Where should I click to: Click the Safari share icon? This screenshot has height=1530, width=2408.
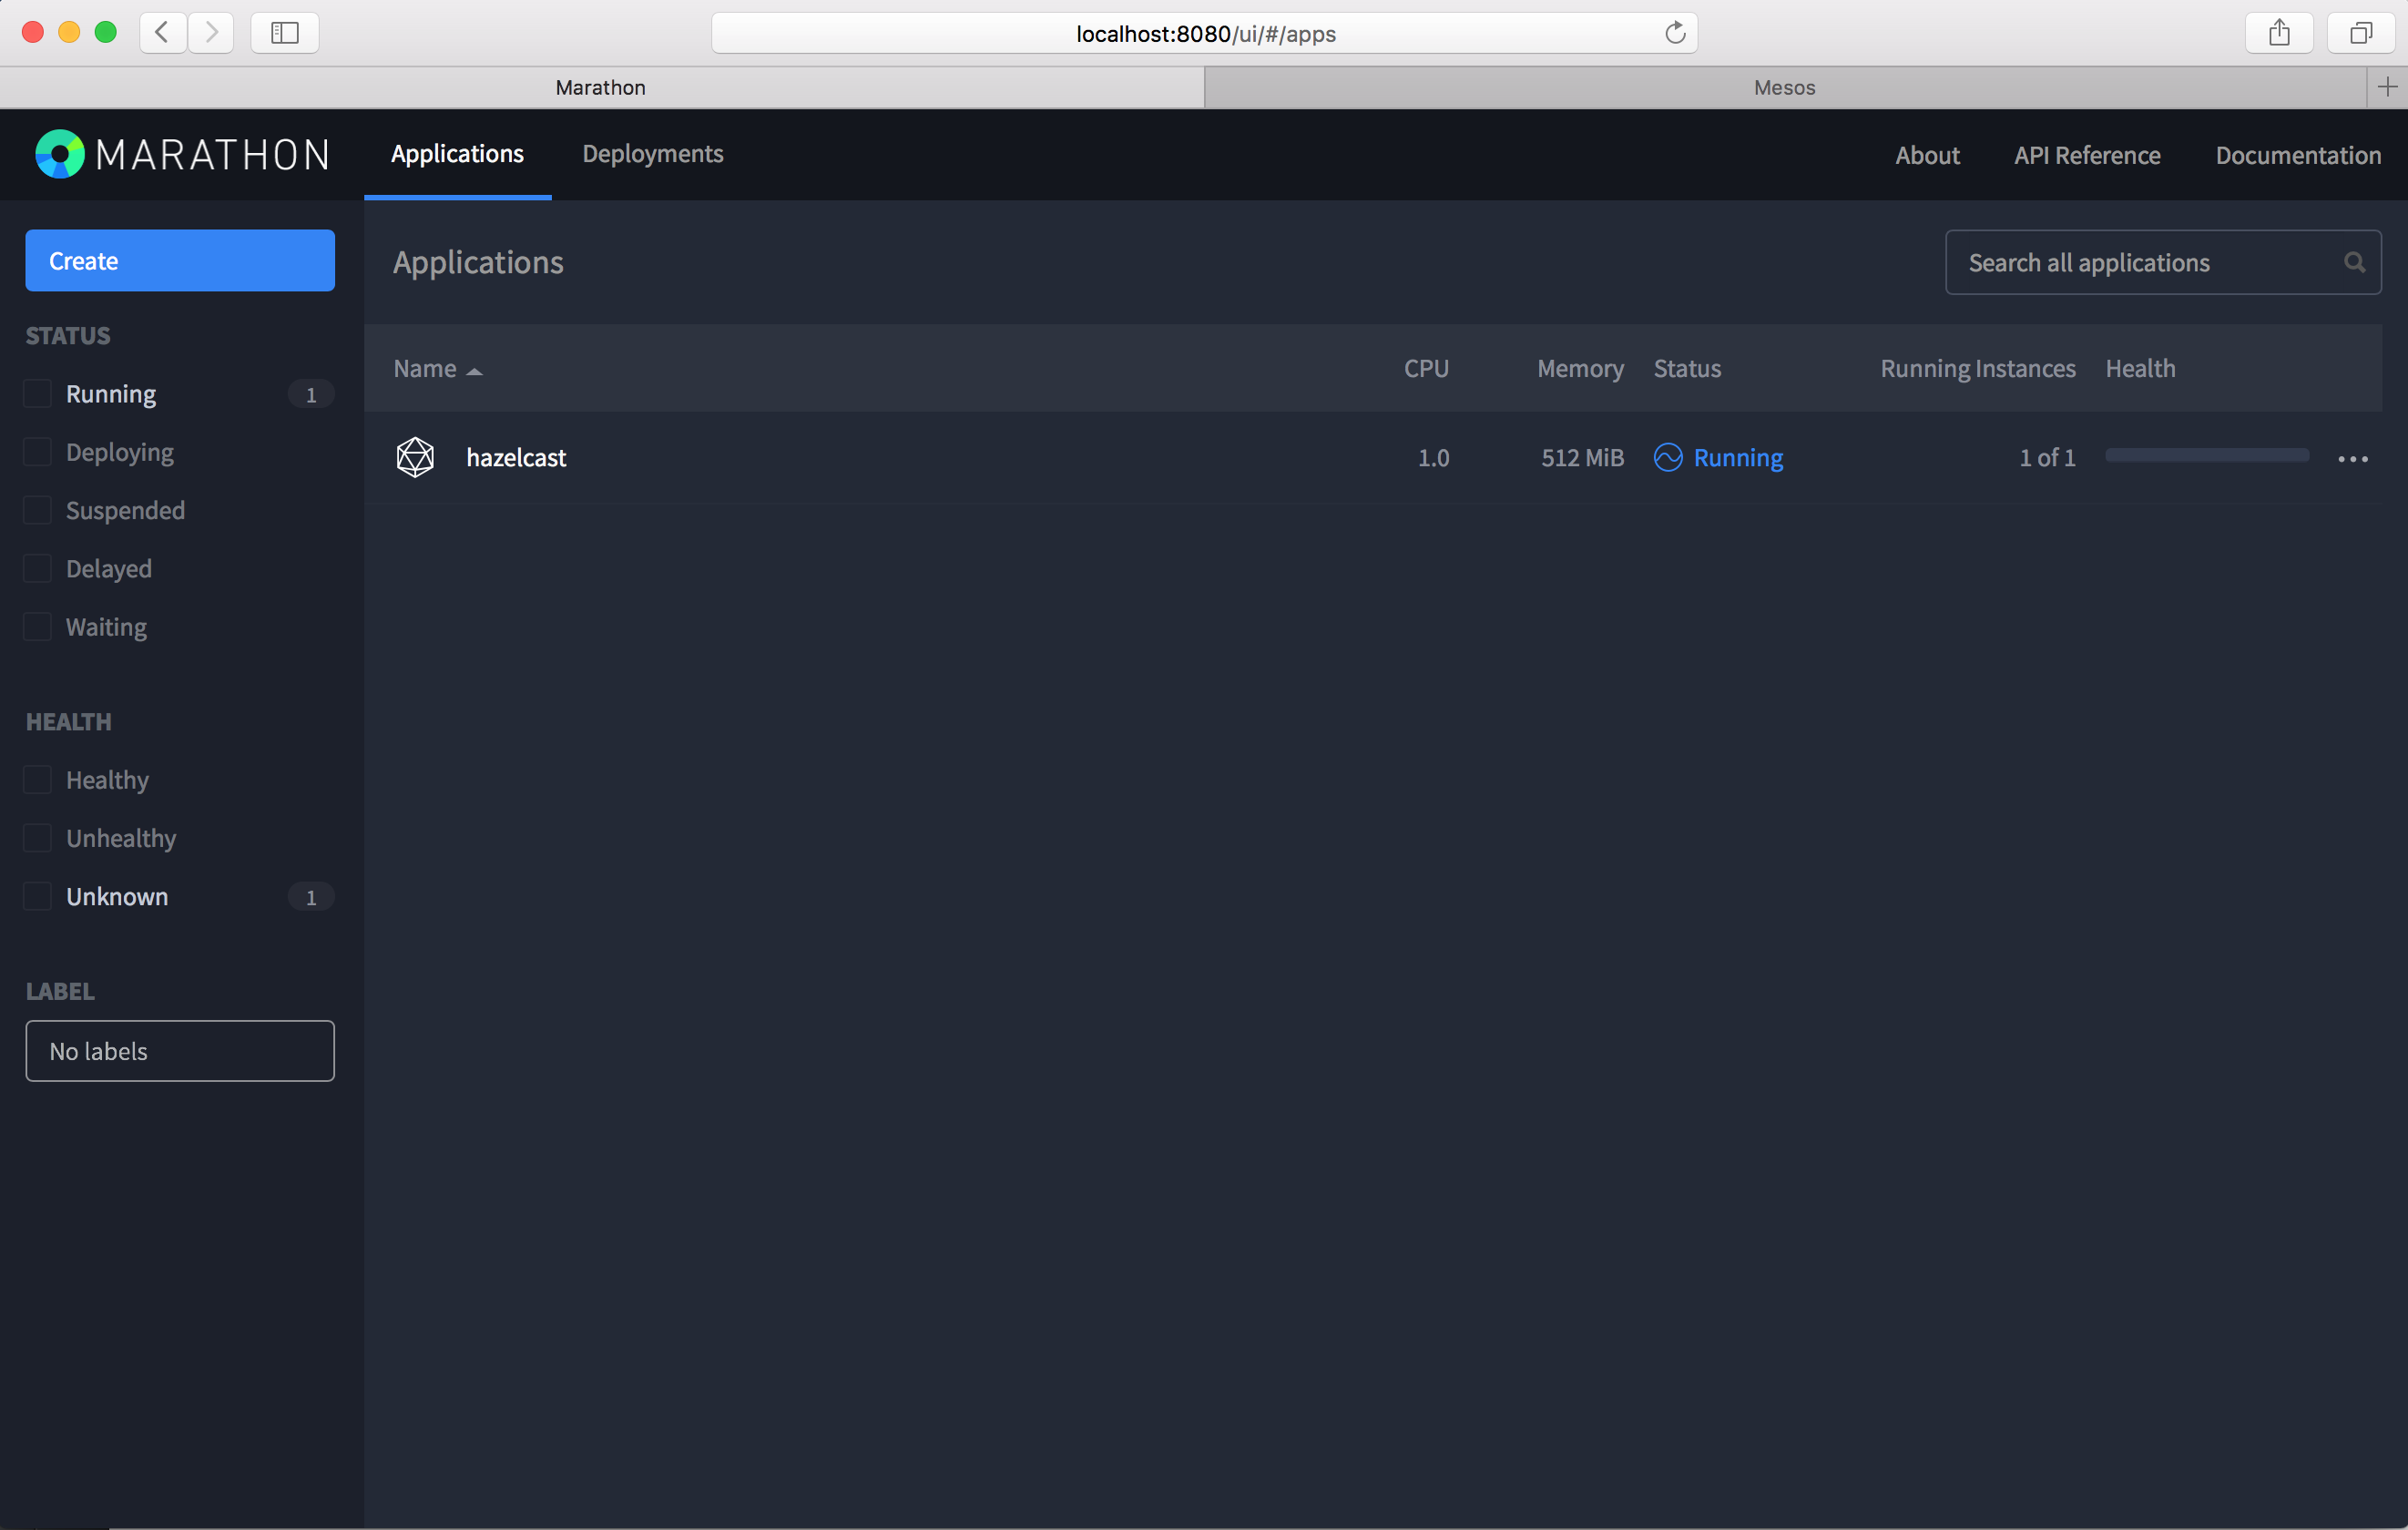pos(2279,33)
